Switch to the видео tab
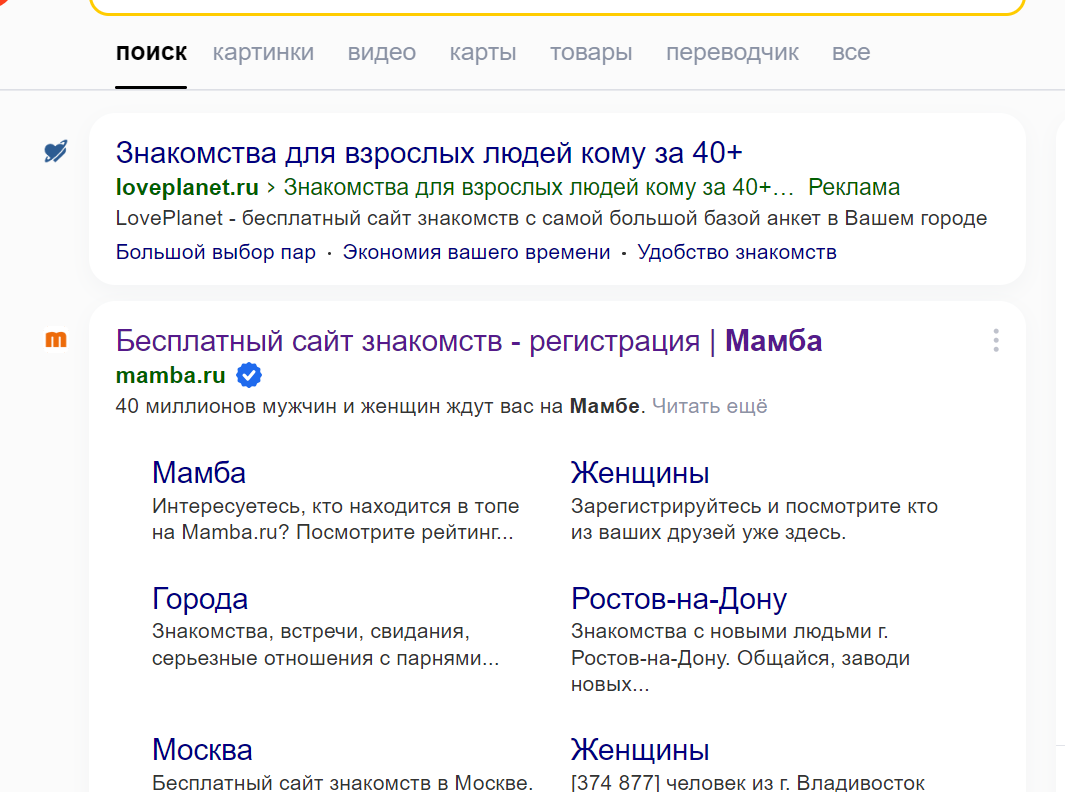Screen dimensions: 1065x792 (x=382, y=52)
